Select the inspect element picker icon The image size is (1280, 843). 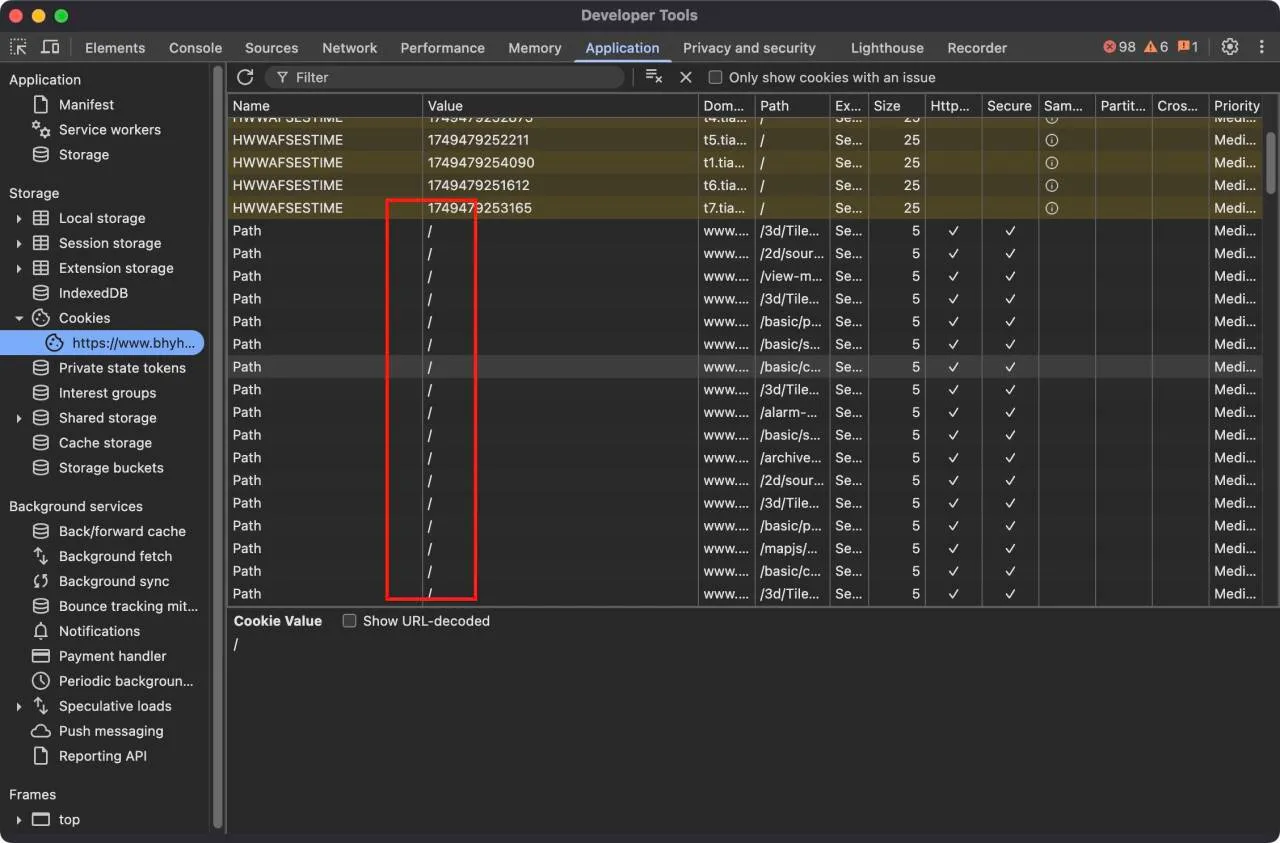19,47
